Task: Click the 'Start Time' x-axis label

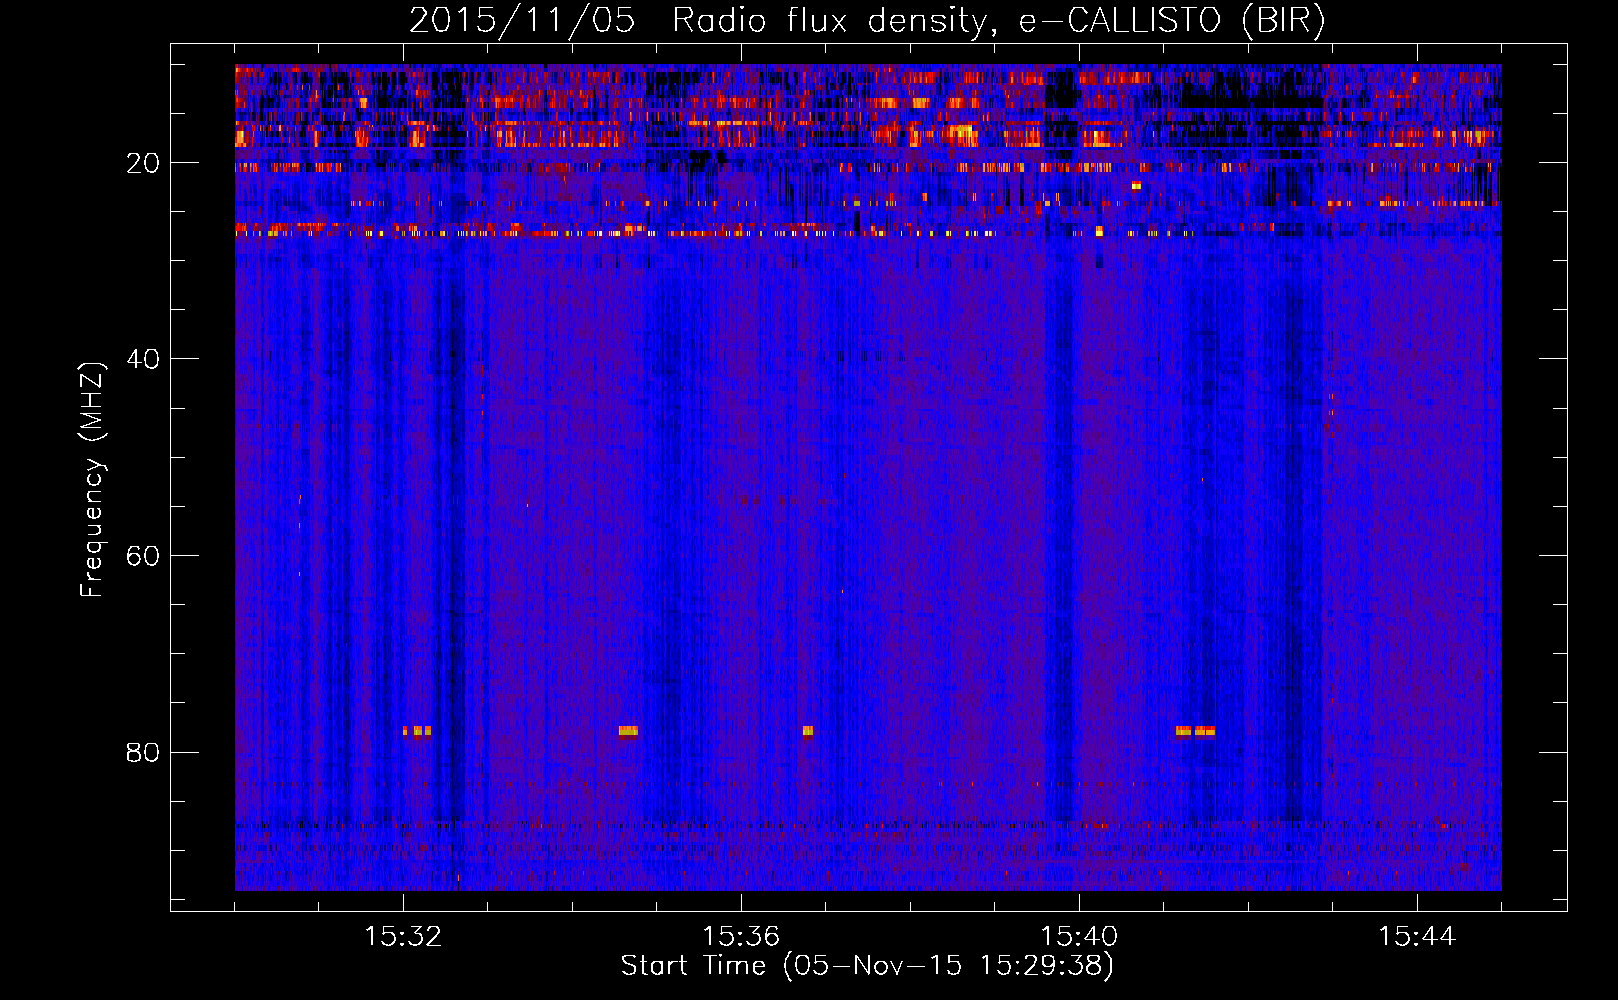Action: [x=693, y=966]
